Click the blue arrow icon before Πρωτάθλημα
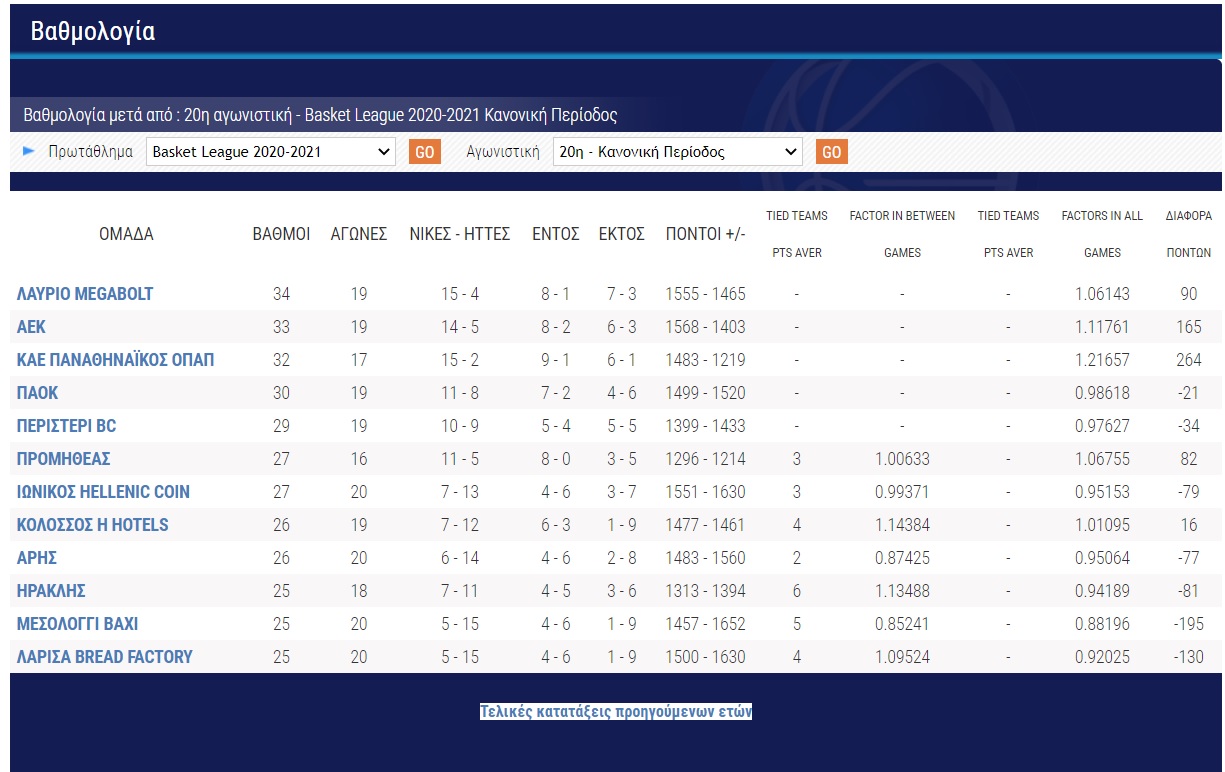This screenshot has height=772, width=1225. tap(29, 152)
